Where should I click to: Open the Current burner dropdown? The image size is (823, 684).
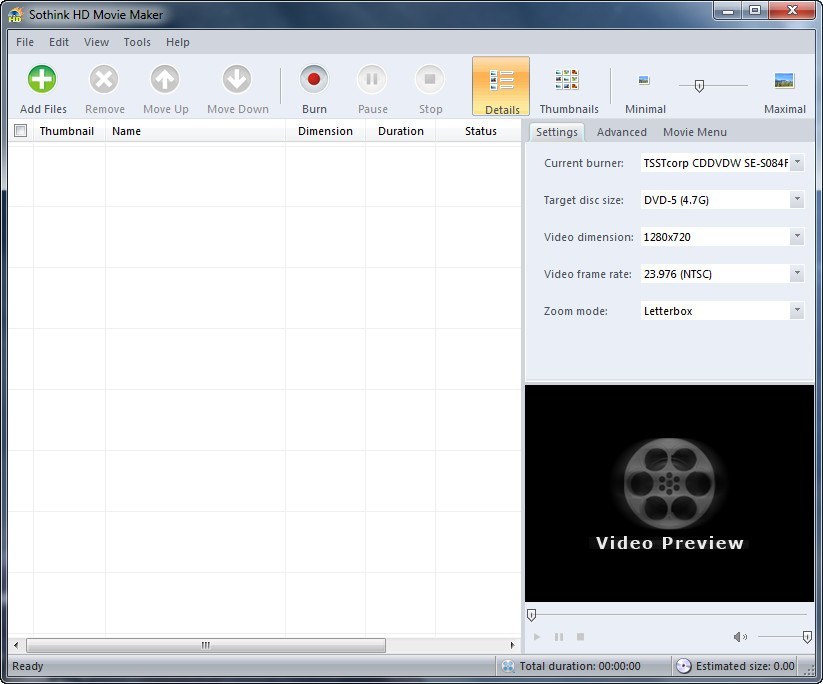pyautogui.click(x=797, y=162)
